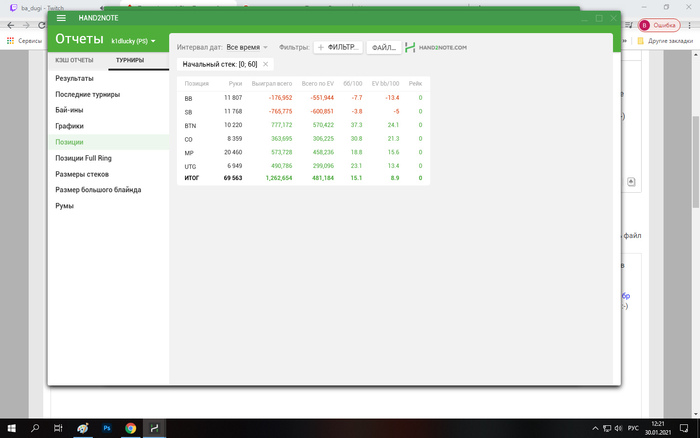Click the total winnings 1,262,654

[x=279, y=178]
